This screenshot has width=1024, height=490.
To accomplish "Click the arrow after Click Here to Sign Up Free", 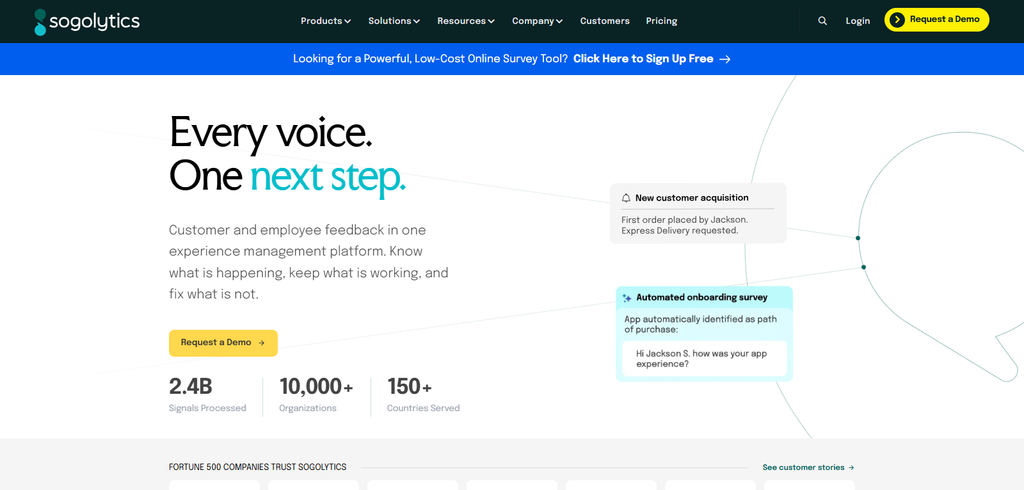I will [x=724, y=59].
